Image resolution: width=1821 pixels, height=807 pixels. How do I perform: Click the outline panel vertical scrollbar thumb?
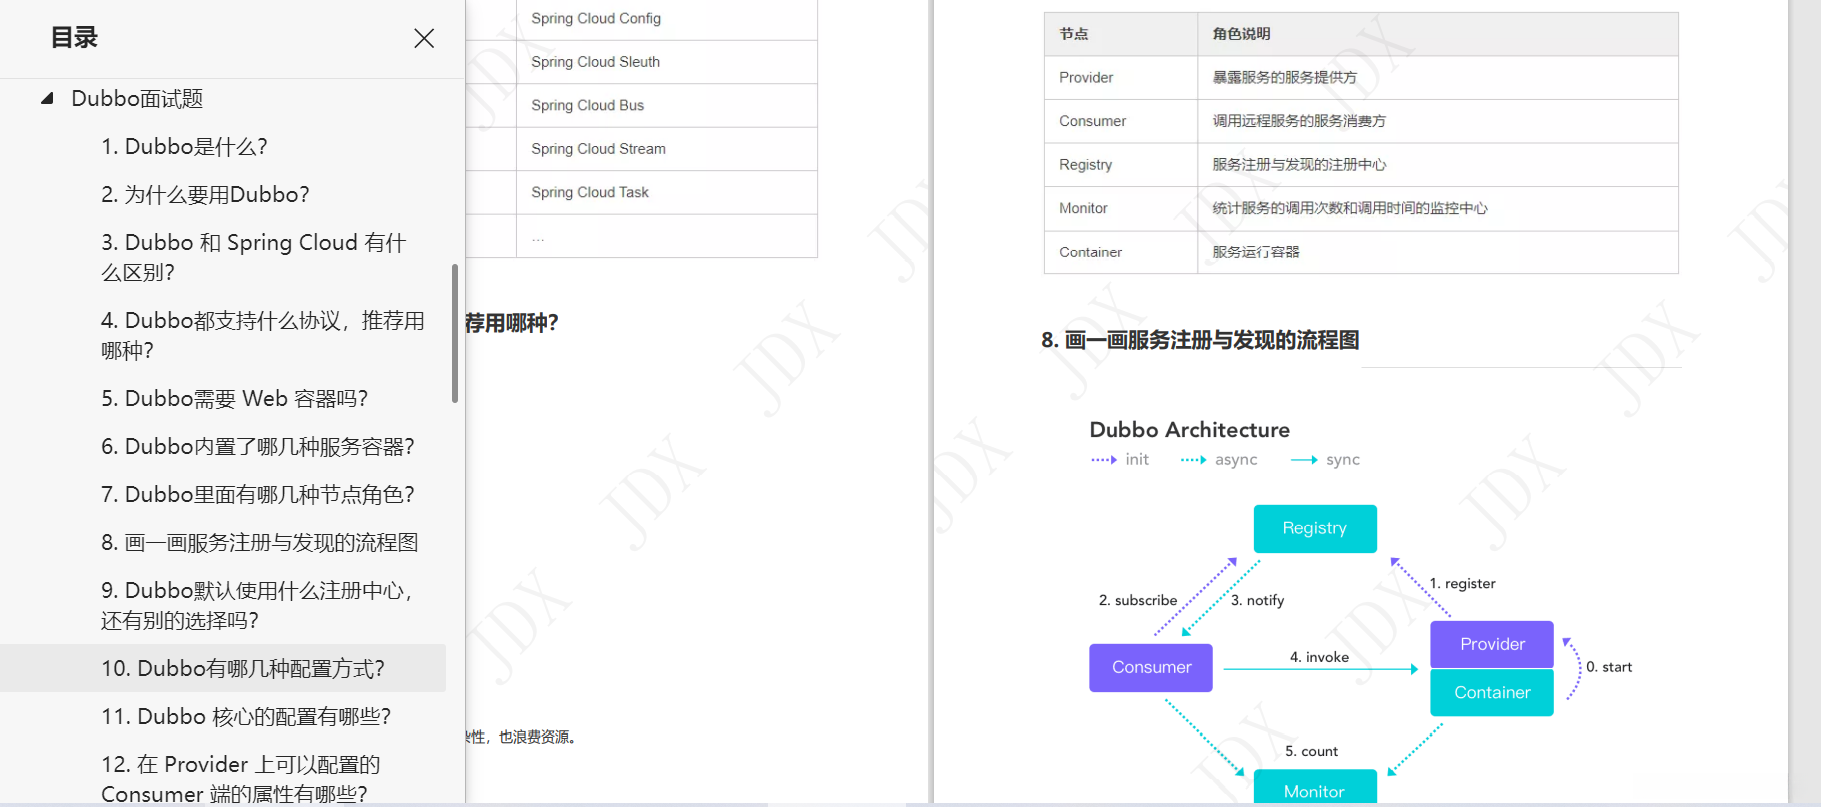455,333
